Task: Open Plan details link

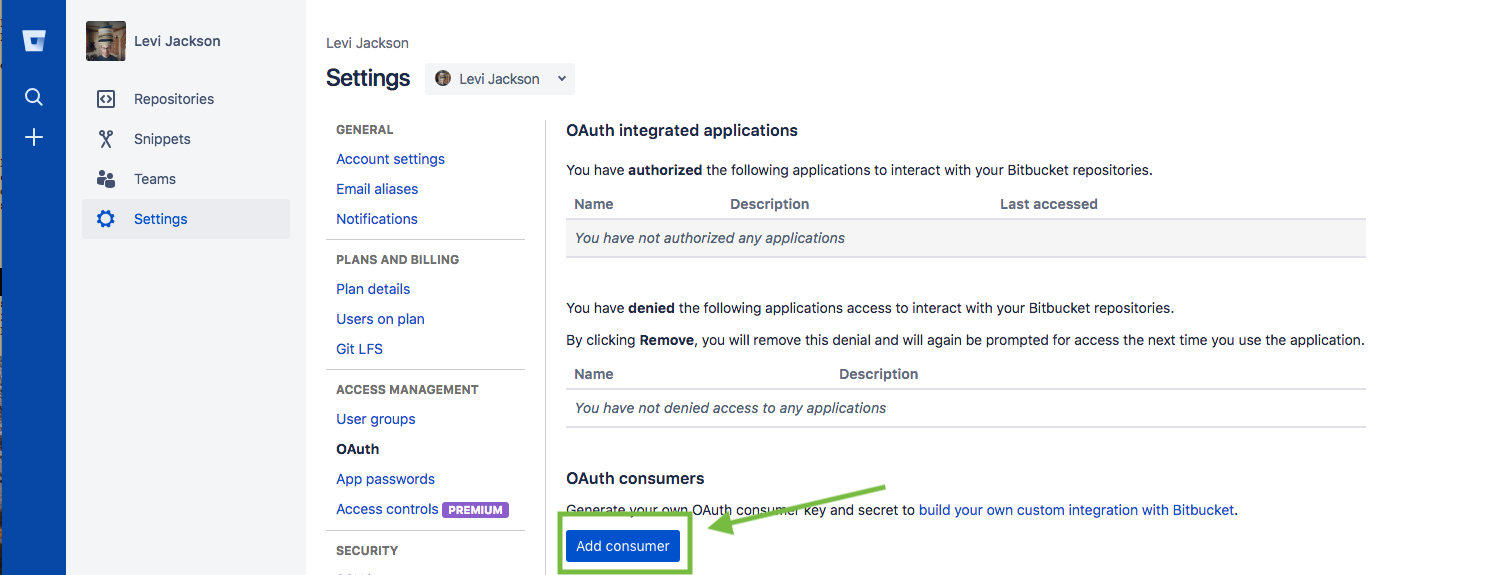Action: click(373, 289)
